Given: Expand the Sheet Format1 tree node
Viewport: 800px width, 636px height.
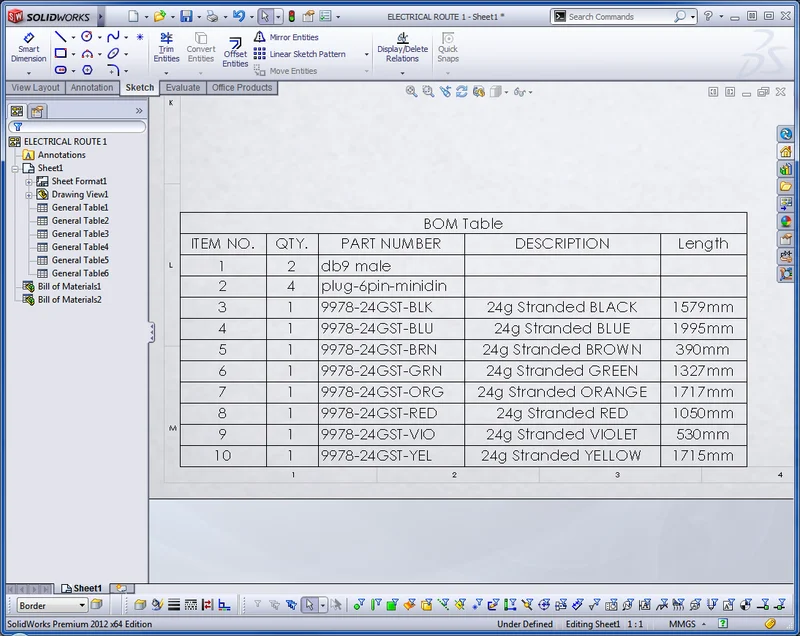Looking at the screenshot, I should pyautogui.click(x=29, y=181).
